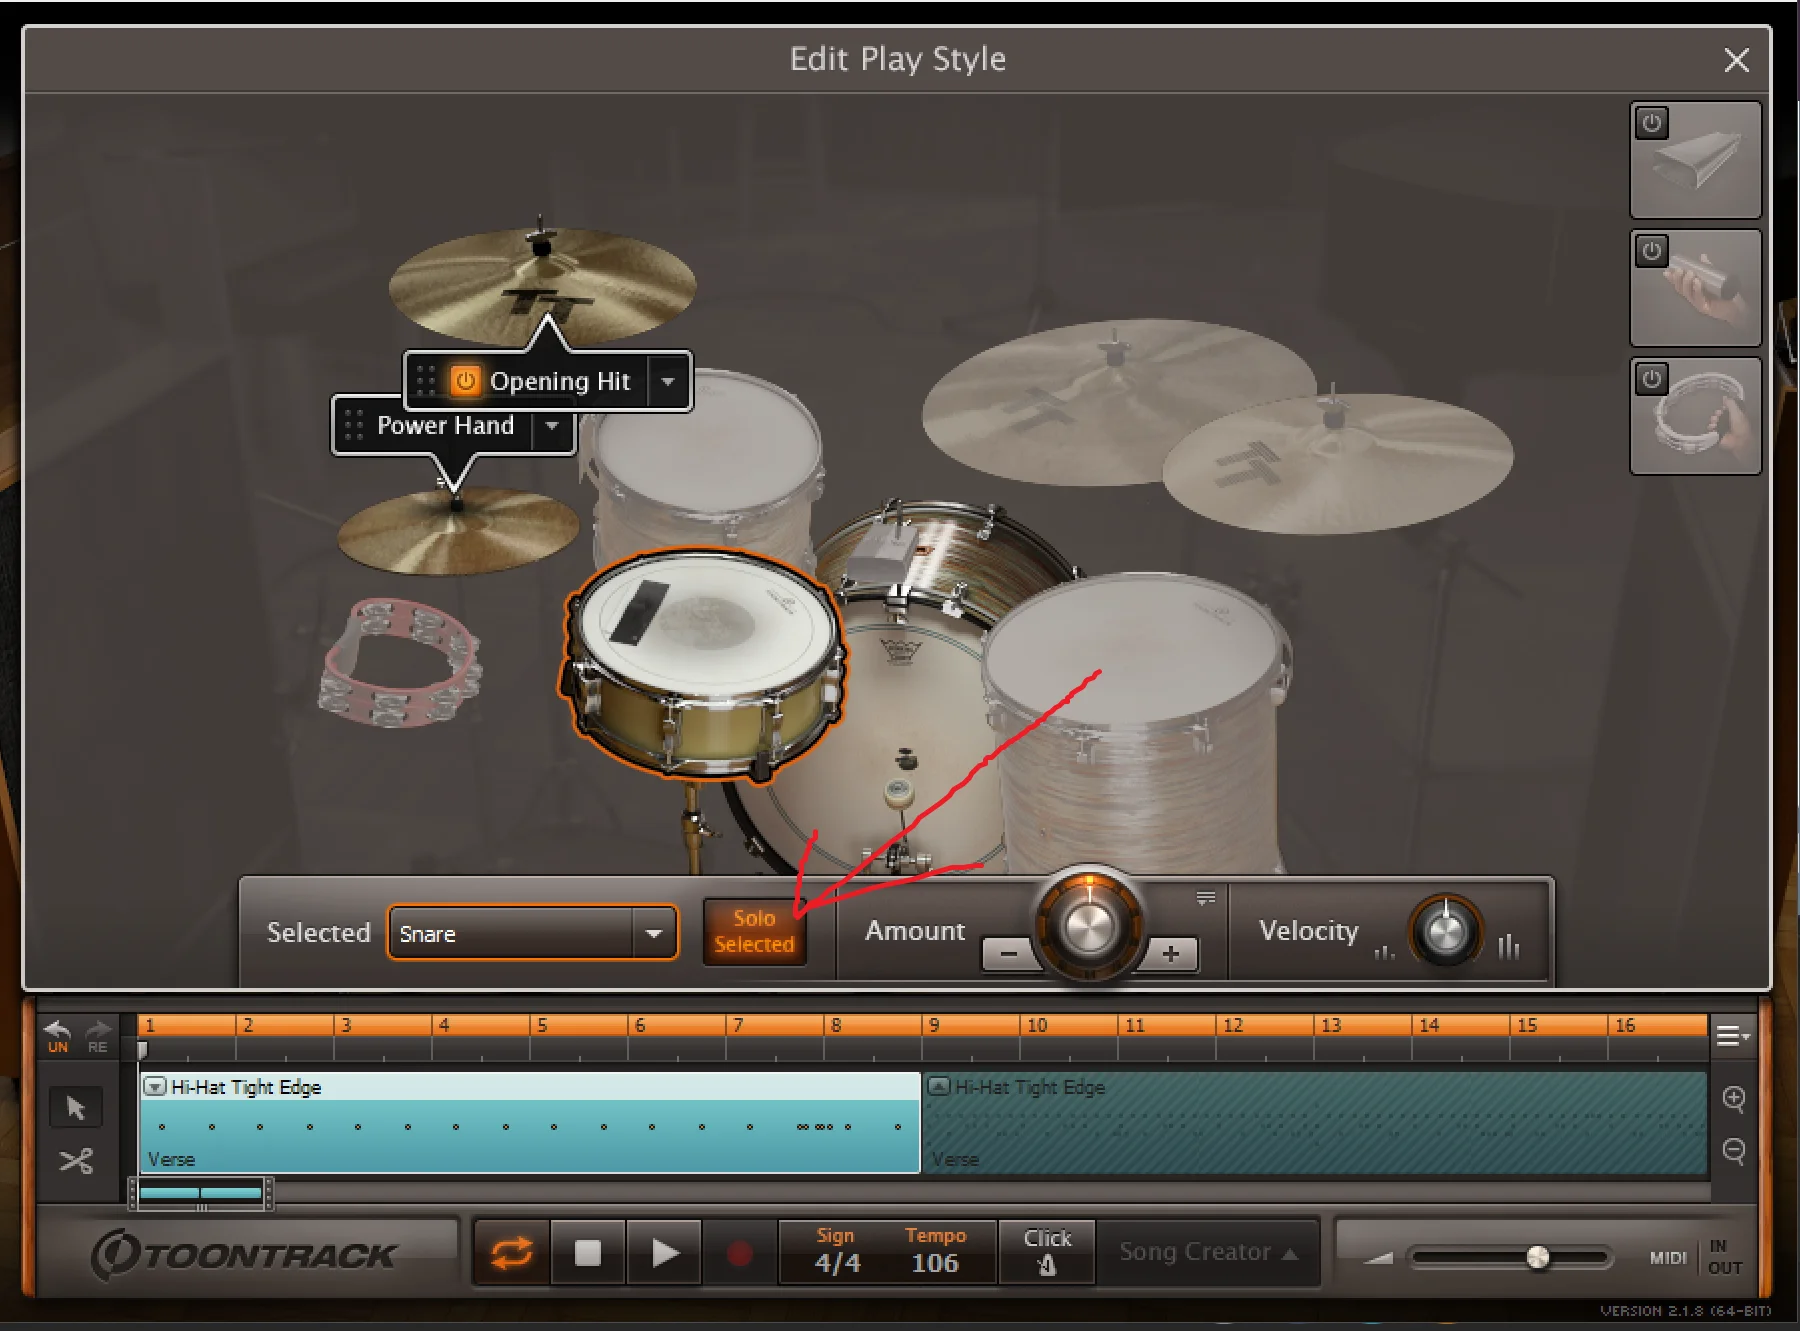Select the cowbell thumbnail
Screen dimensions: 1800x1331
pos(1696,160)
